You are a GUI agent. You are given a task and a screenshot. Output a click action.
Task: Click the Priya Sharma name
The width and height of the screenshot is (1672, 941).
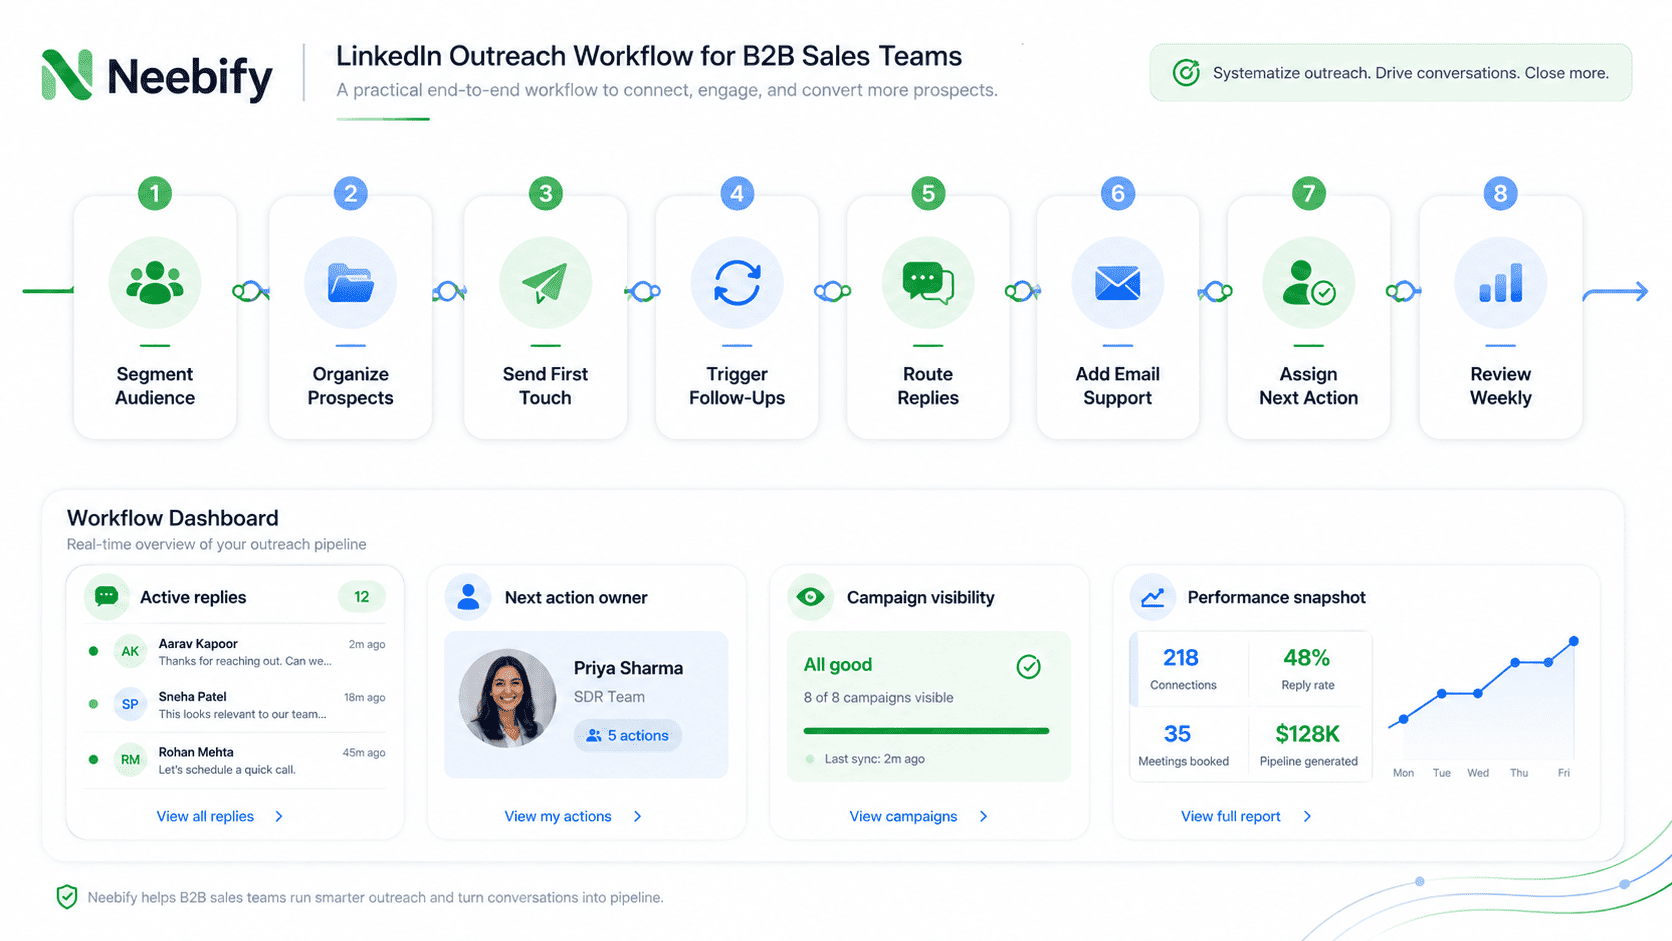tap(628, 668)
